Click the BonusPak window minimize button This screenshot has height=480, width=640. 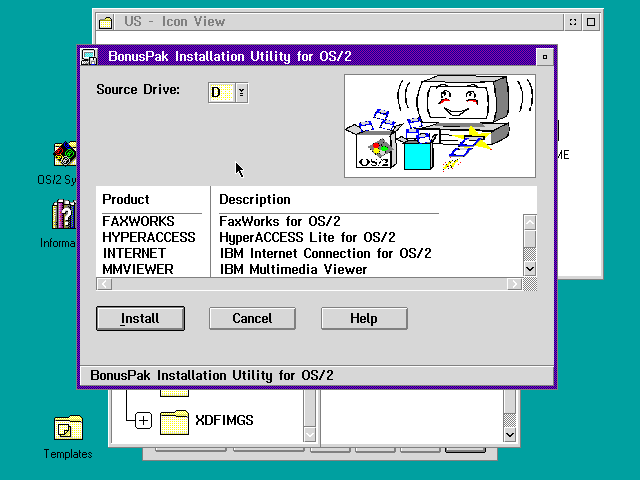tap(544, 57)
